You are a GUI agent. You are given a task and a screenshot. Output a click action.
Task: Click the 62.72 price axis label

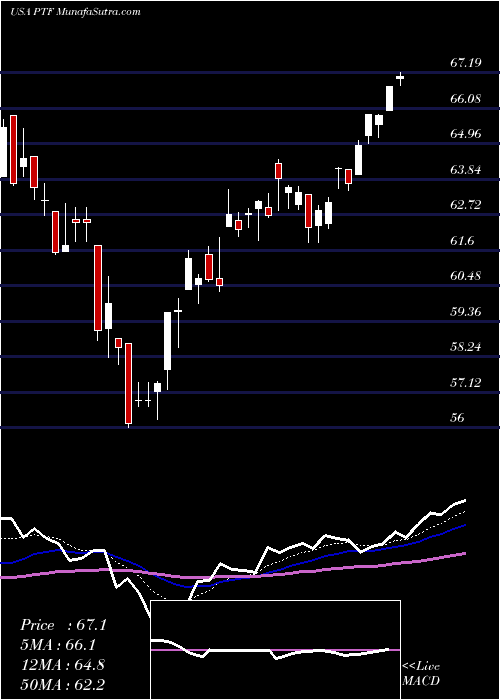click(466, 205)
